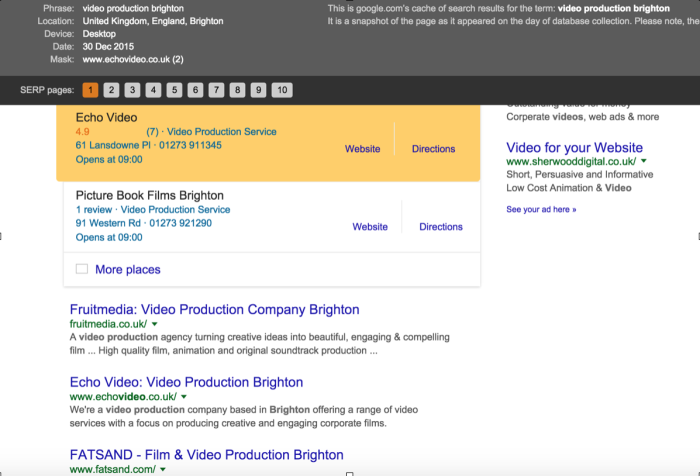Expand the fruitmedia.co.uk dropdown arrow
700x476 pixels.
point(154,324)
